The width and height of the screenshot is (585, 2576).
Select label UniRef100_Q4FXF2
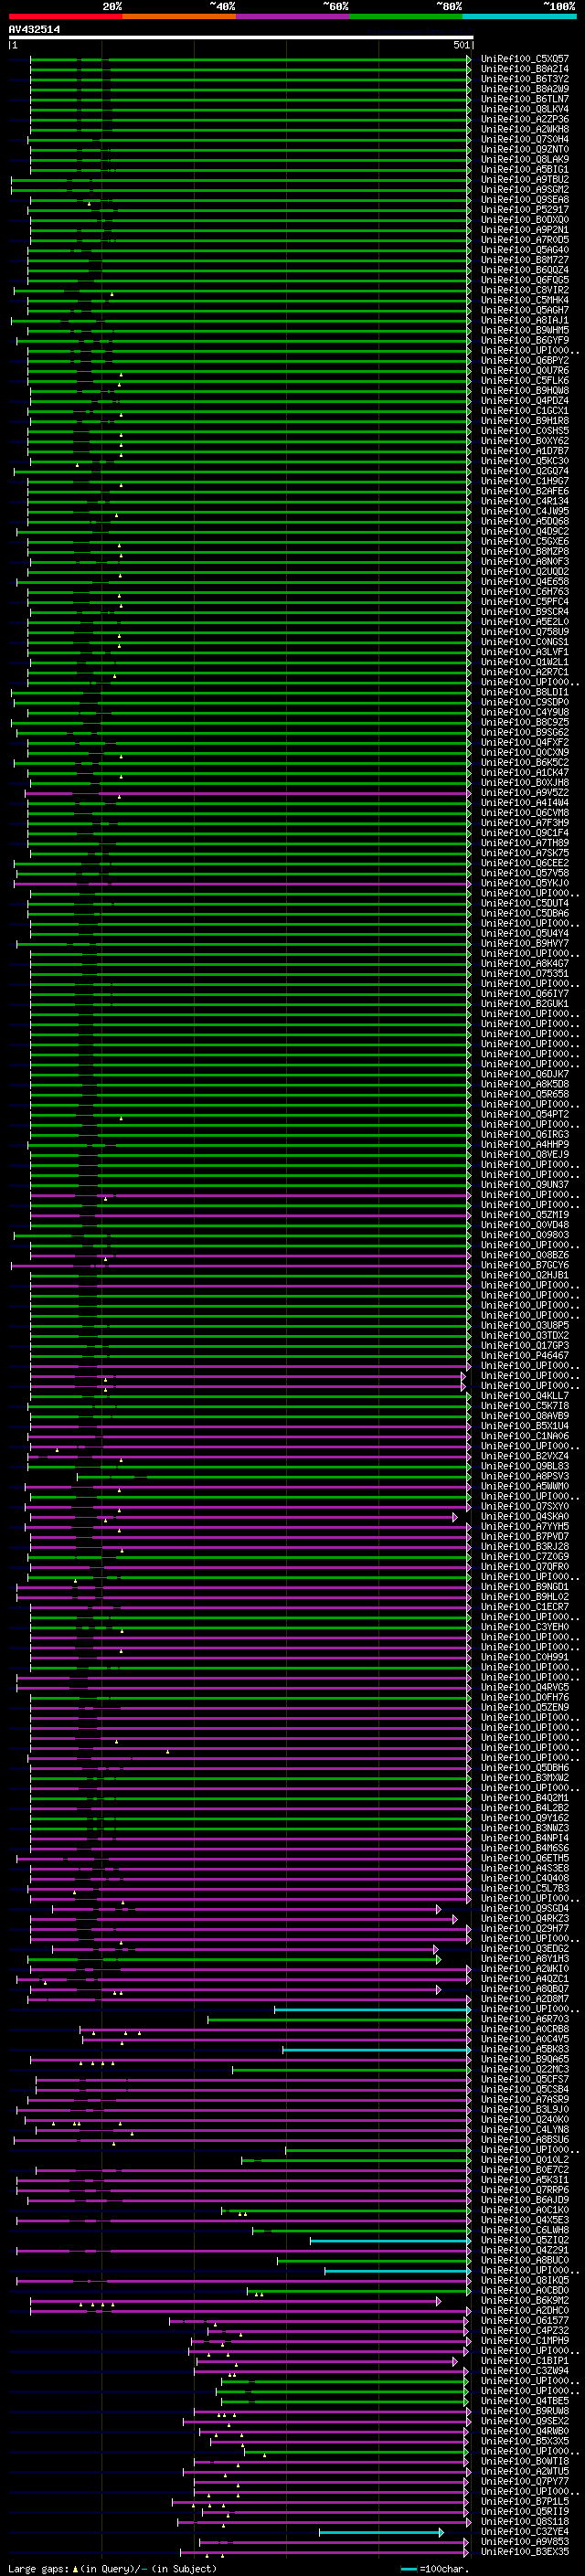tap(524, 742)
